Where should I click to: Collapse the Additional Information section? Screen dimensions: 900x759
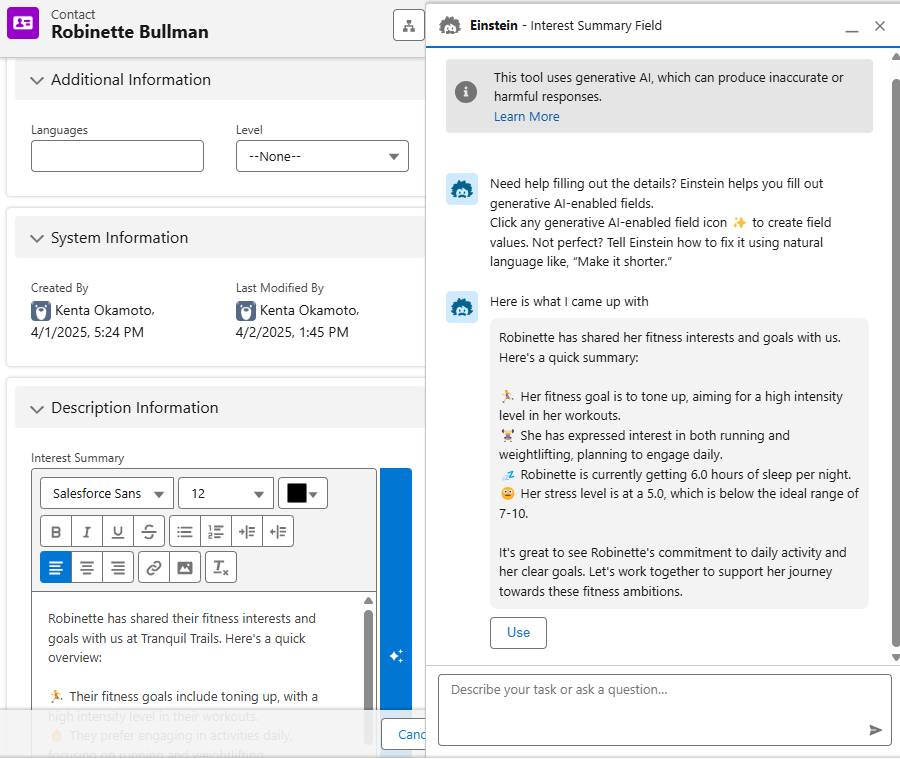point(37,80)
